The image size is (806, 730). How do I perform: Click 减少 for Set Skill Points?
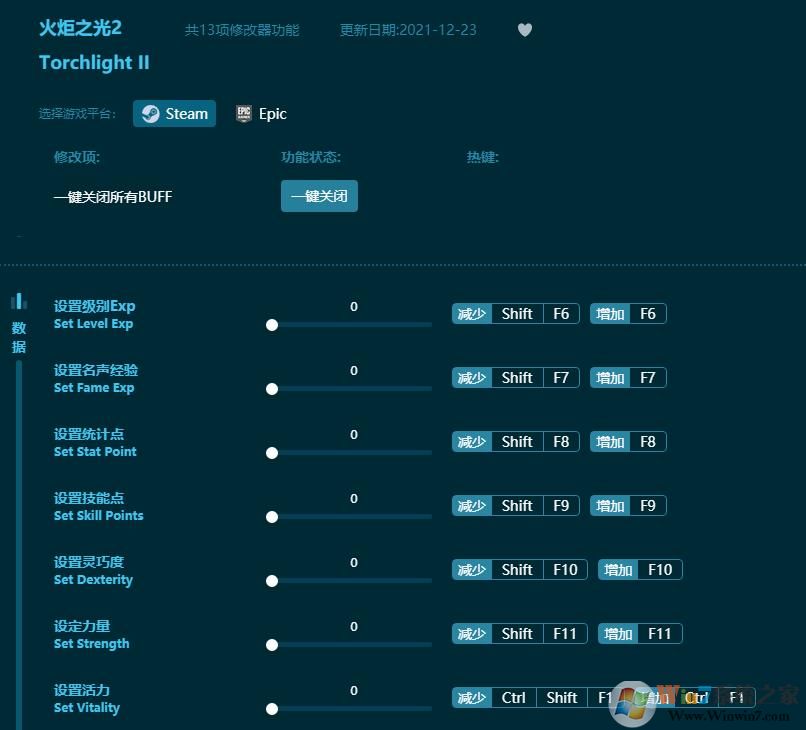click(471, 506)
